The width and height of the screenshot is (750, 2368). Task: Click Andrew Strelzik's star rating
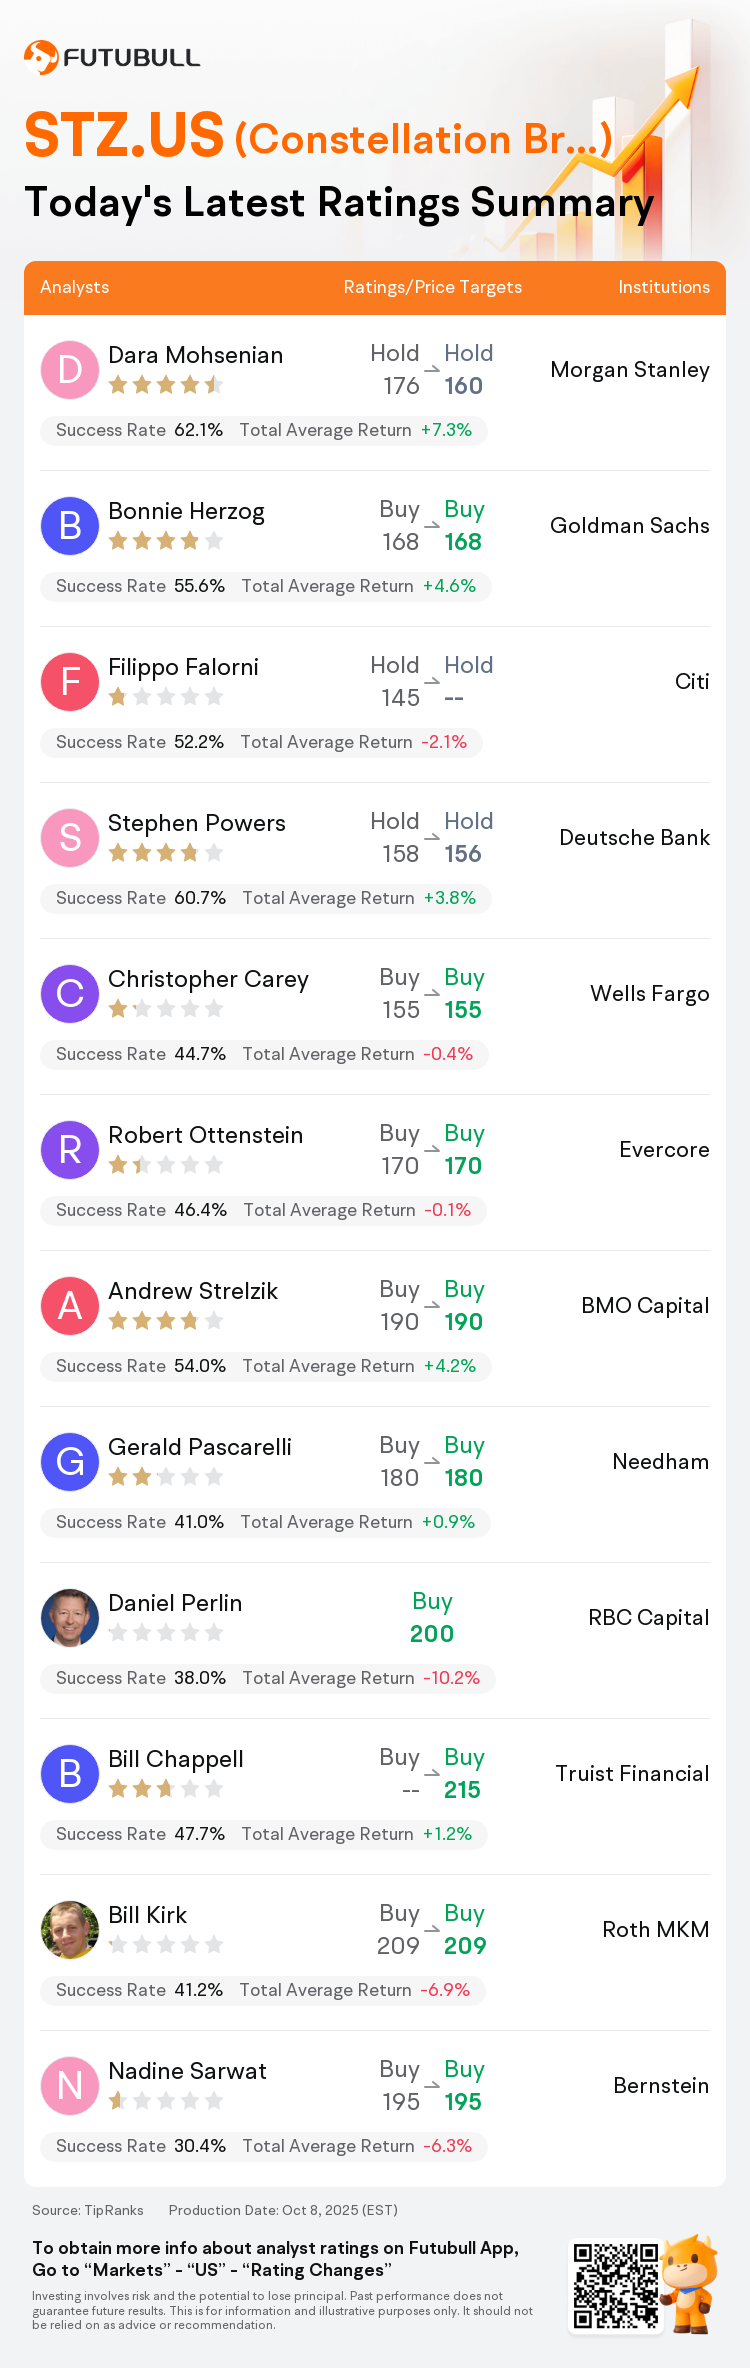click(x=165, y=1321)
